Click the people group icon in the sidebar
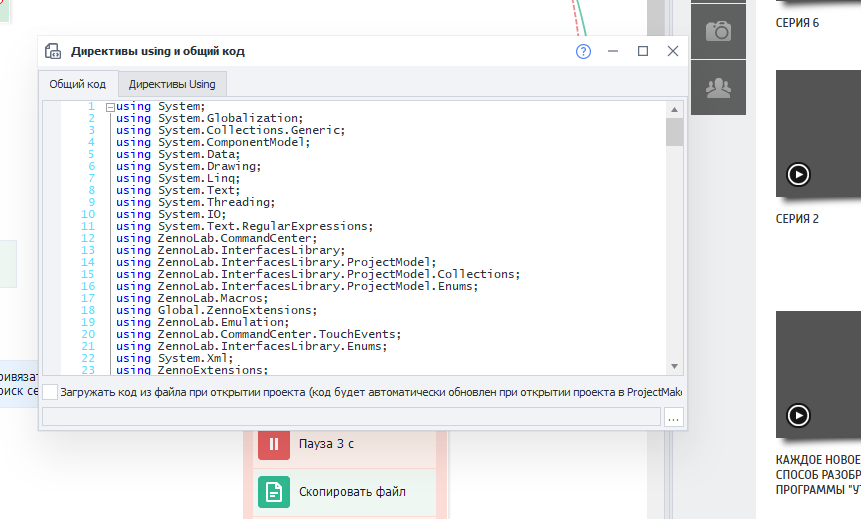Screen dimensions: 861x519 click(718, 87)
